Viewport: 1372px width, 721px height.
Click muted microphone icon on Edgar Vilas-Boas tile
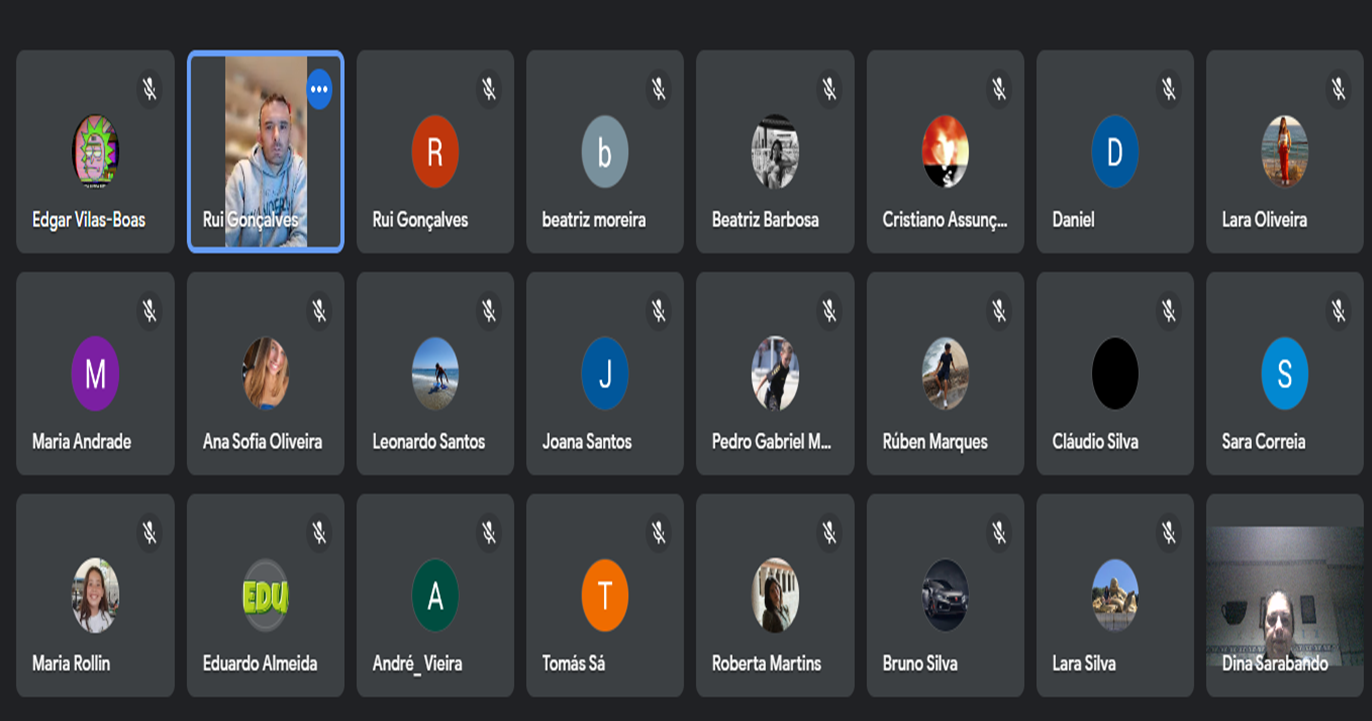[149, 89]
